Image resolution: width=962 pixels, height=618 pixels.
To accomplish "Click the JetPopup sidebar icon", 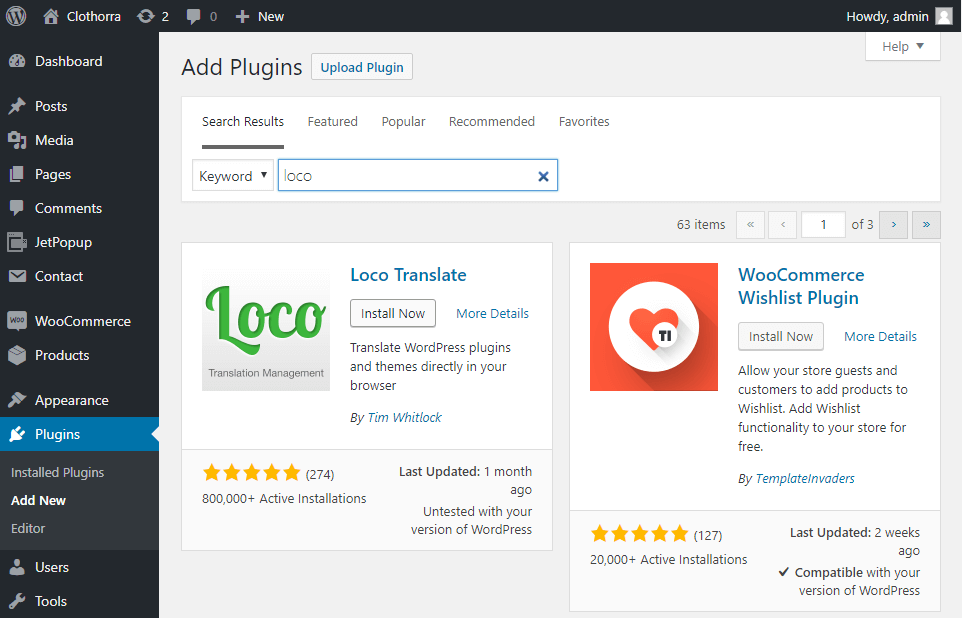I will tap(17, 242).
